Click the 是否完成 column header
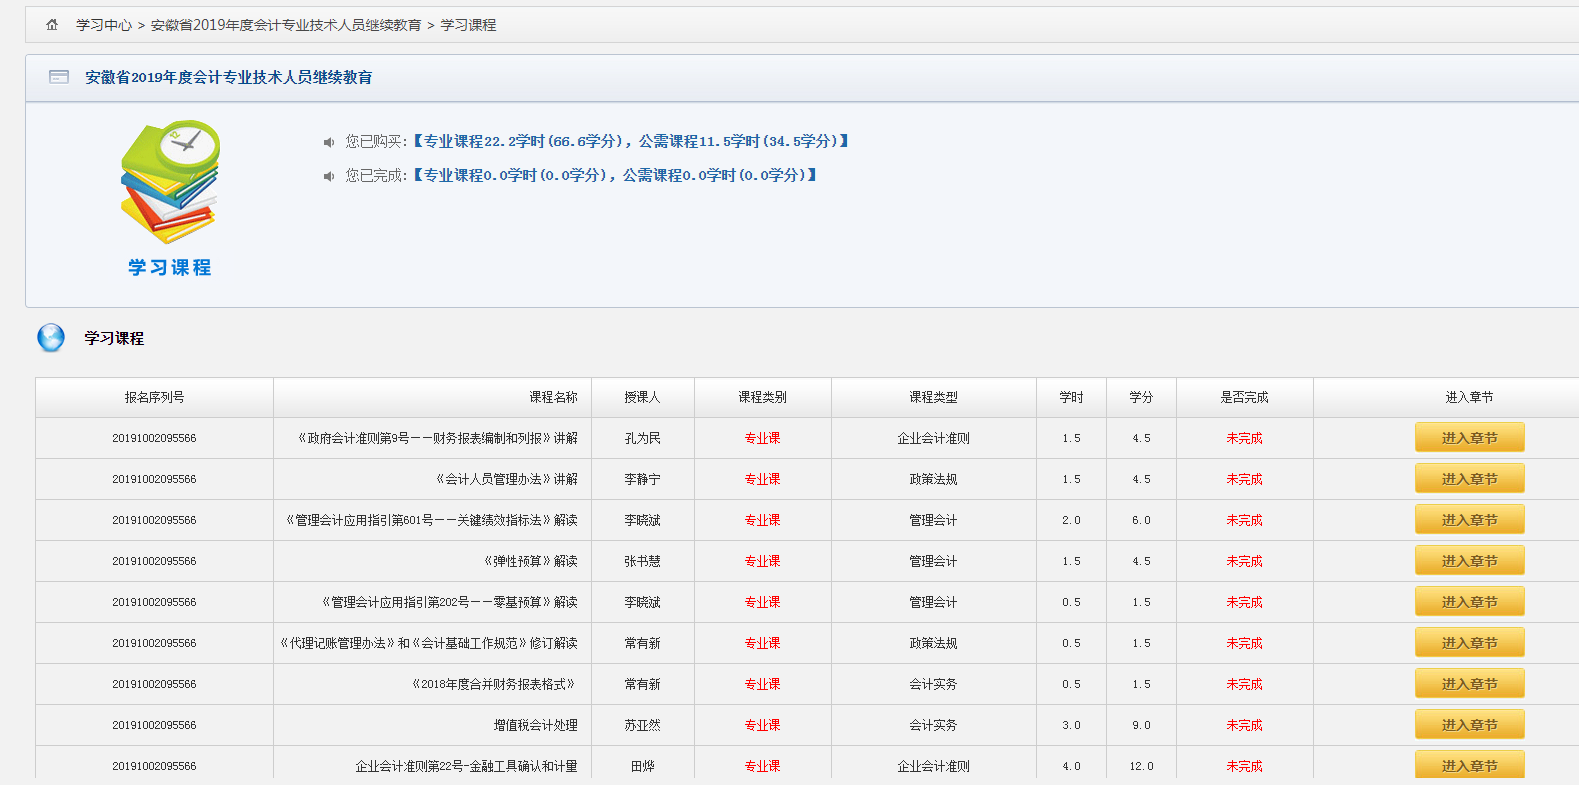Image resolution: width=1579 pixels, height=785 pixels. coord(1244,397)
